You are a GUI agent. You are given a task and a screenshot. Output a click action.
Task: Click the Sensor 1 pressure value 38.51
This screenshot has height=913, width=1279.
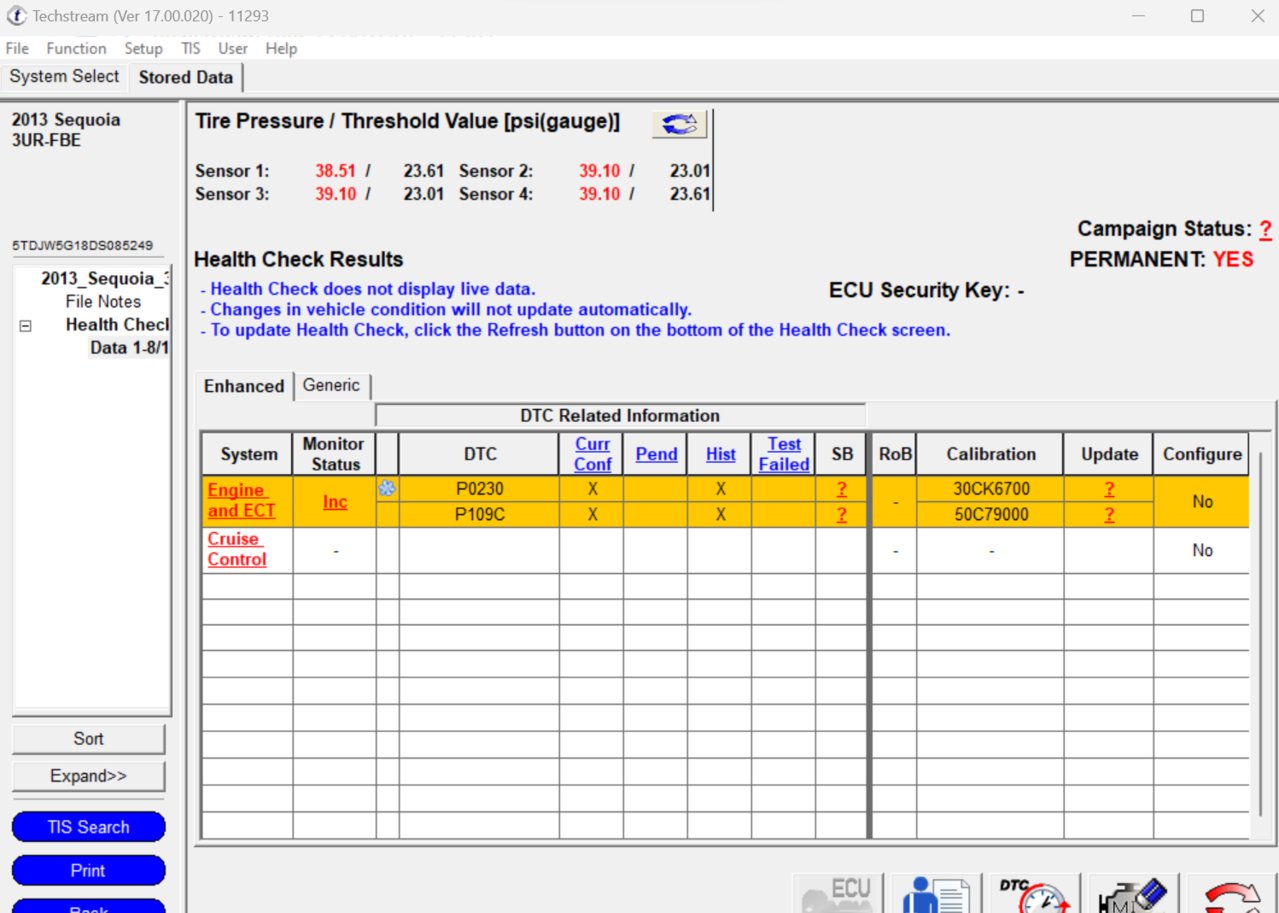[x=335, y=171]
